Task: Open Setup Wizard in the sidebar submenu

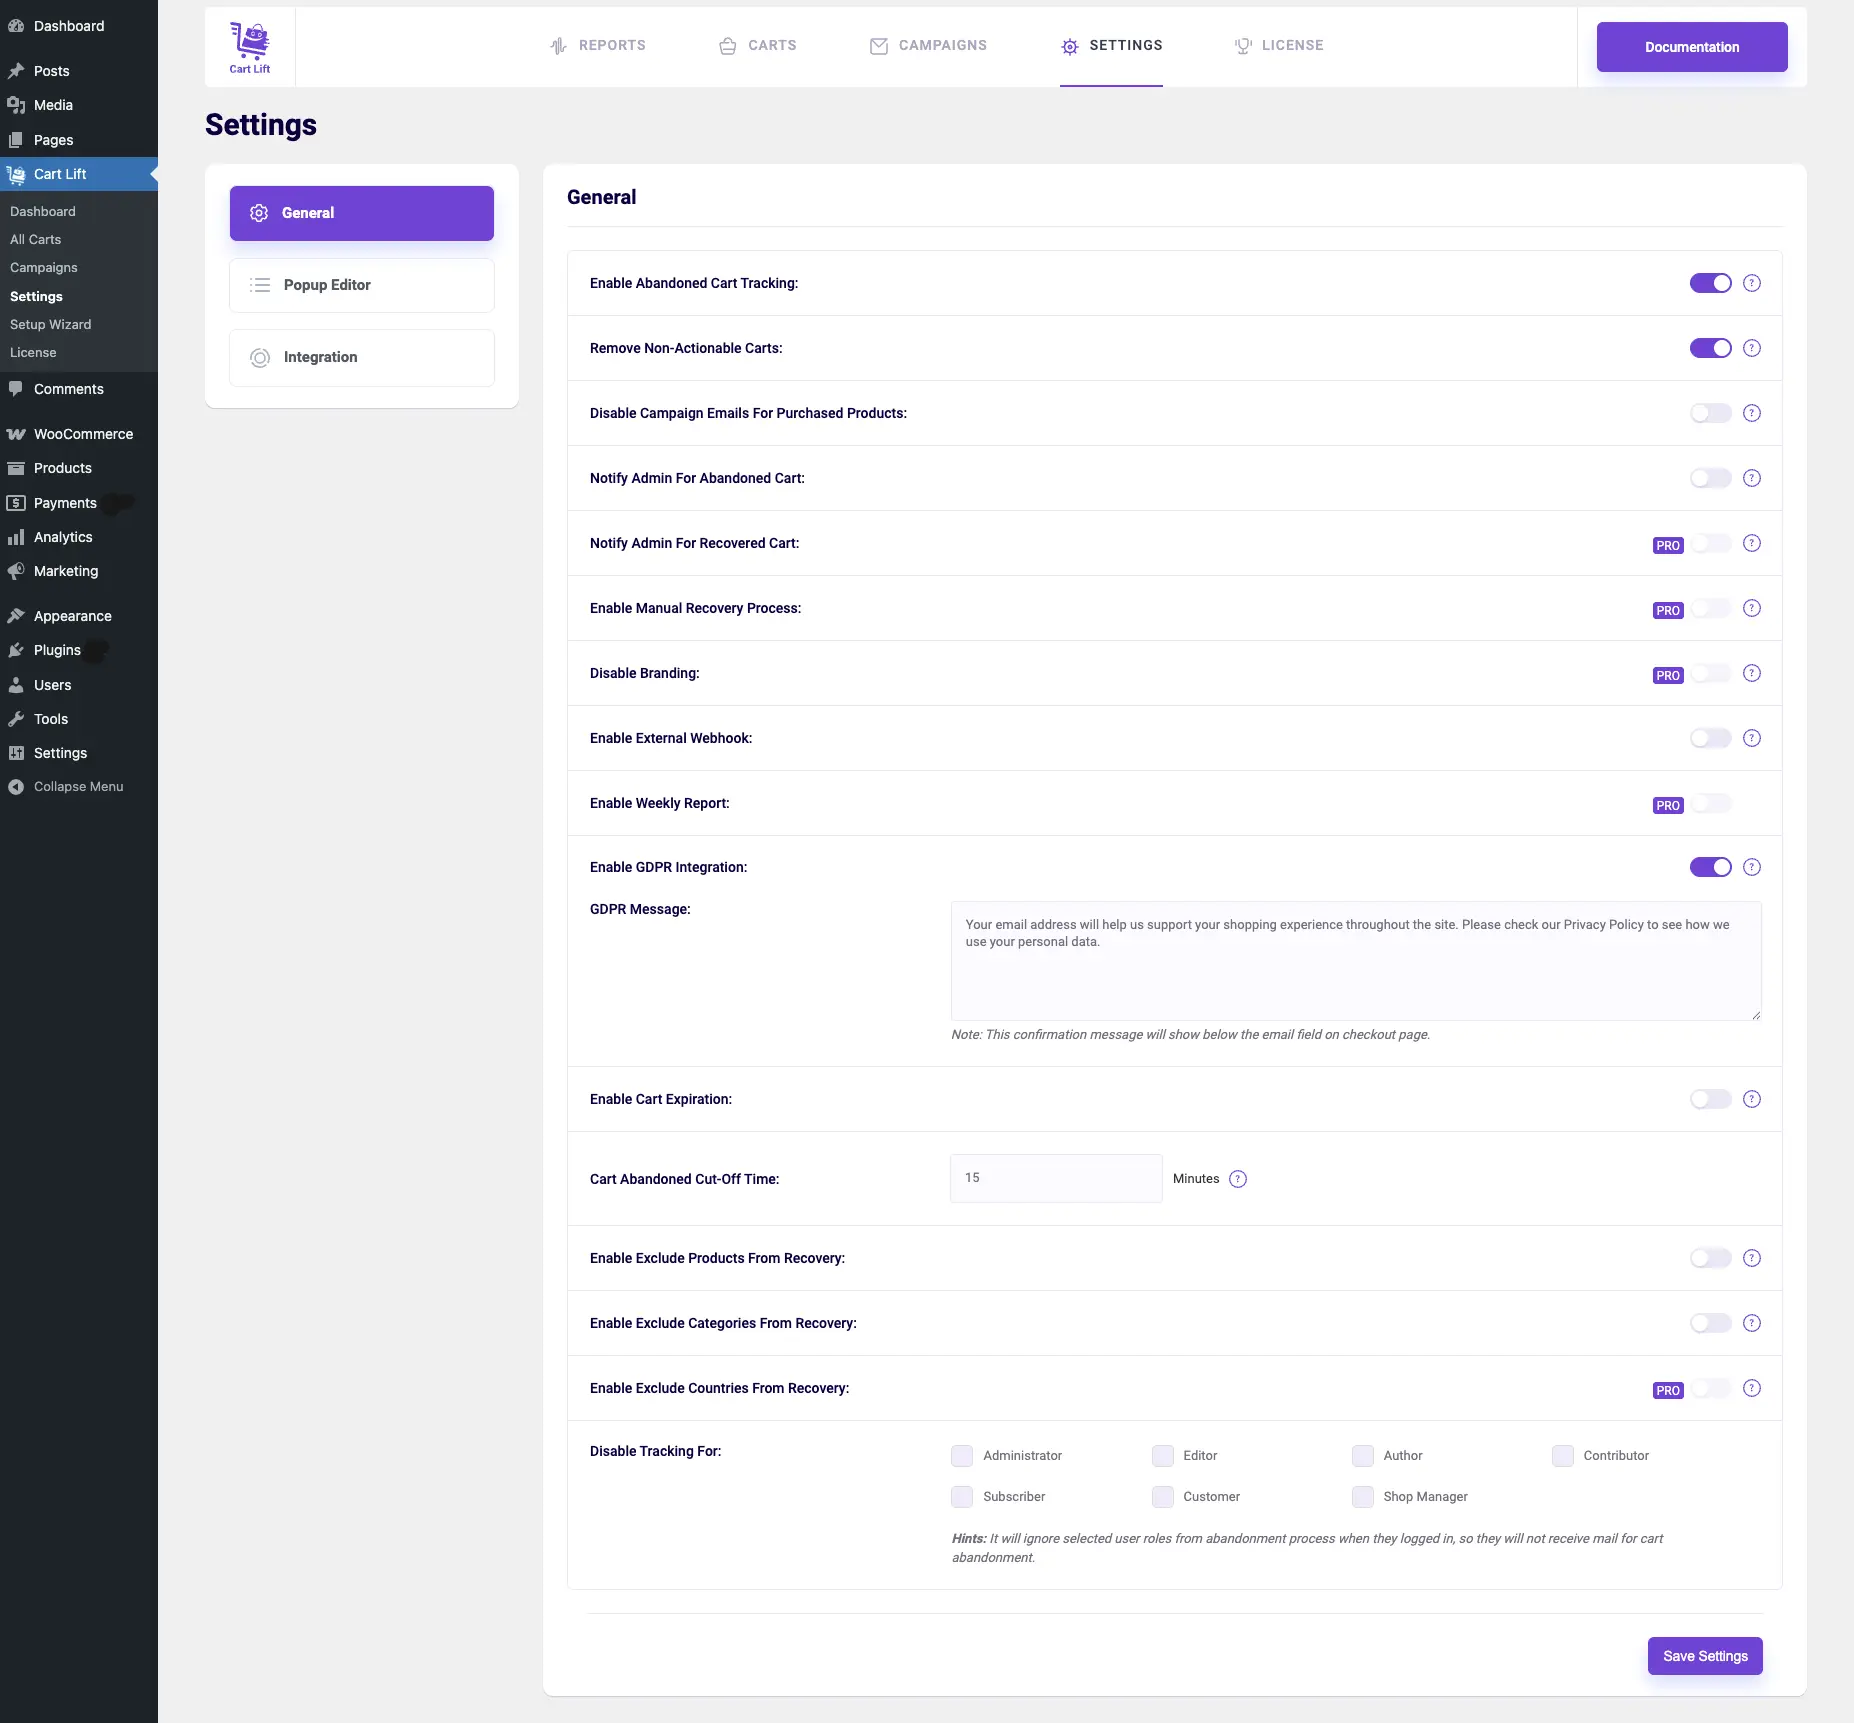Action: point(51,324)
